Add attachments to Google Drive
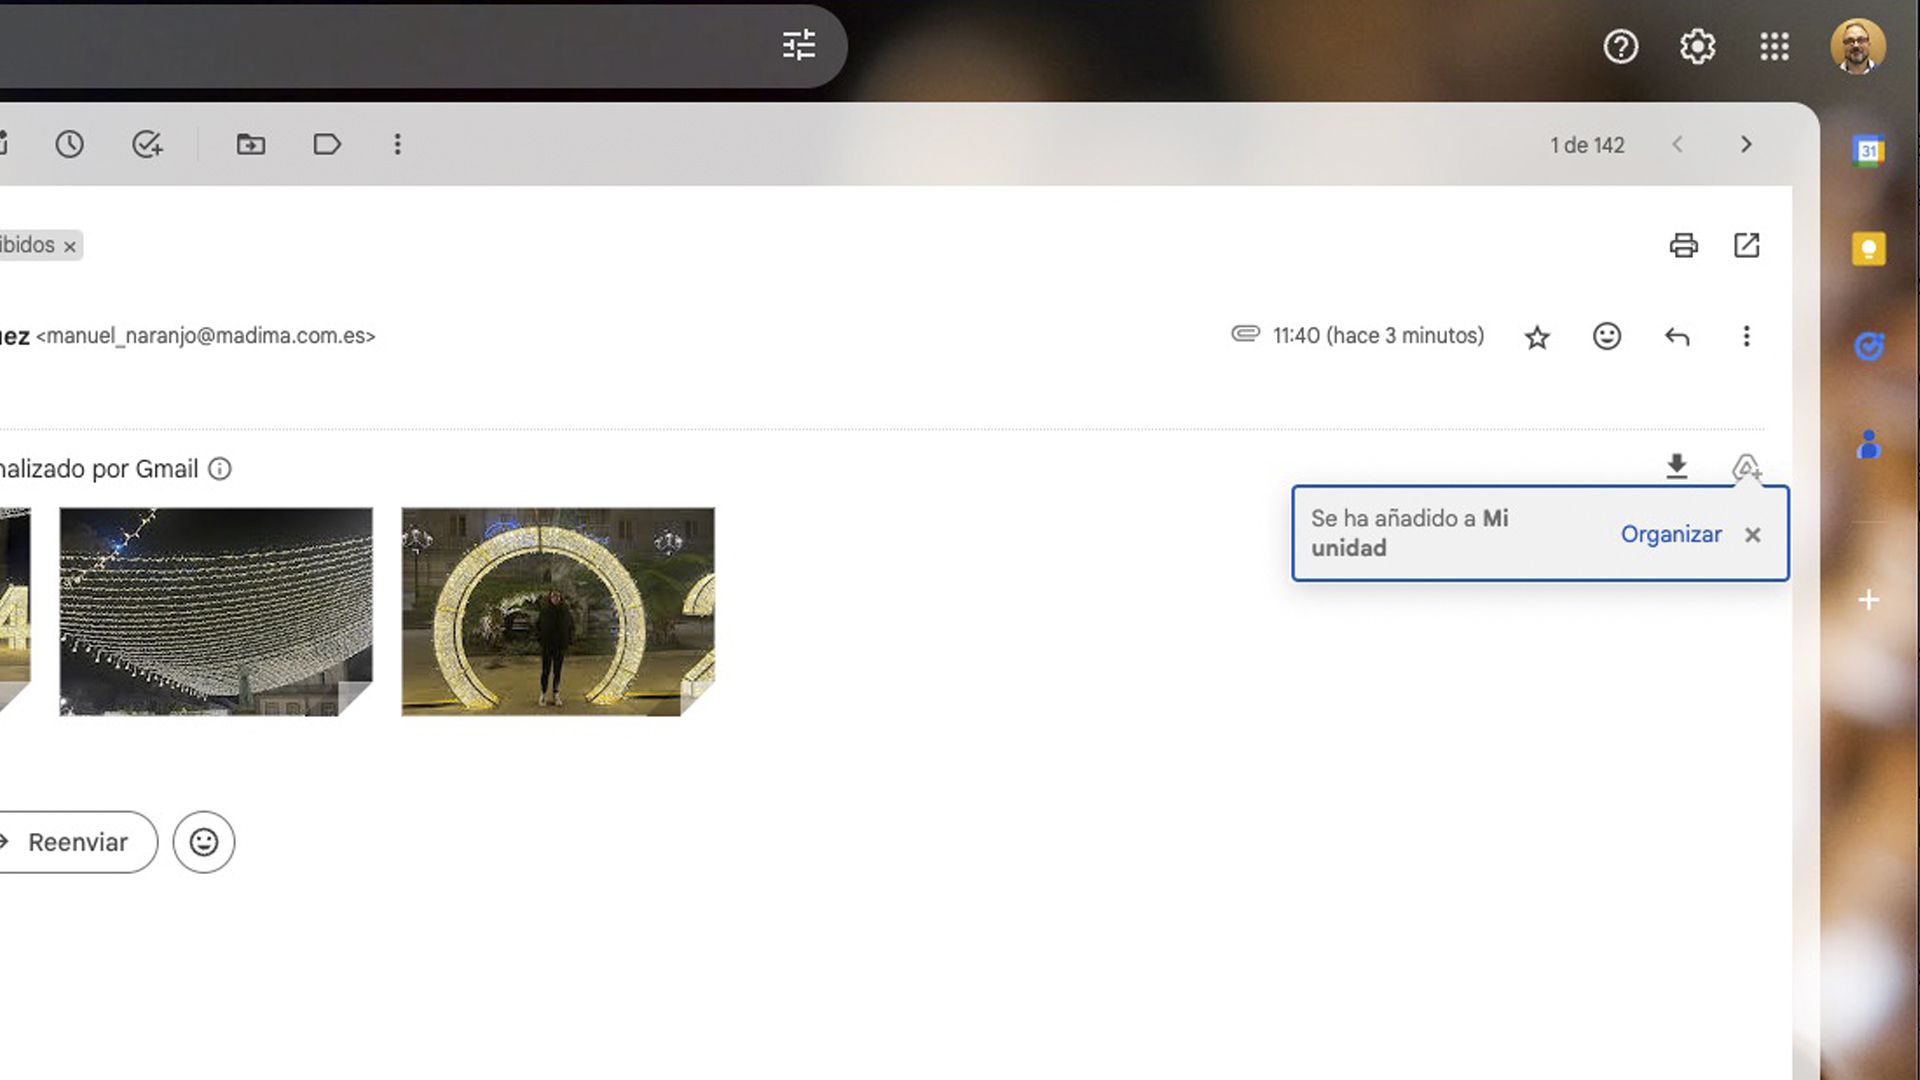The image size is (1920, 1080). (1747, 466)
